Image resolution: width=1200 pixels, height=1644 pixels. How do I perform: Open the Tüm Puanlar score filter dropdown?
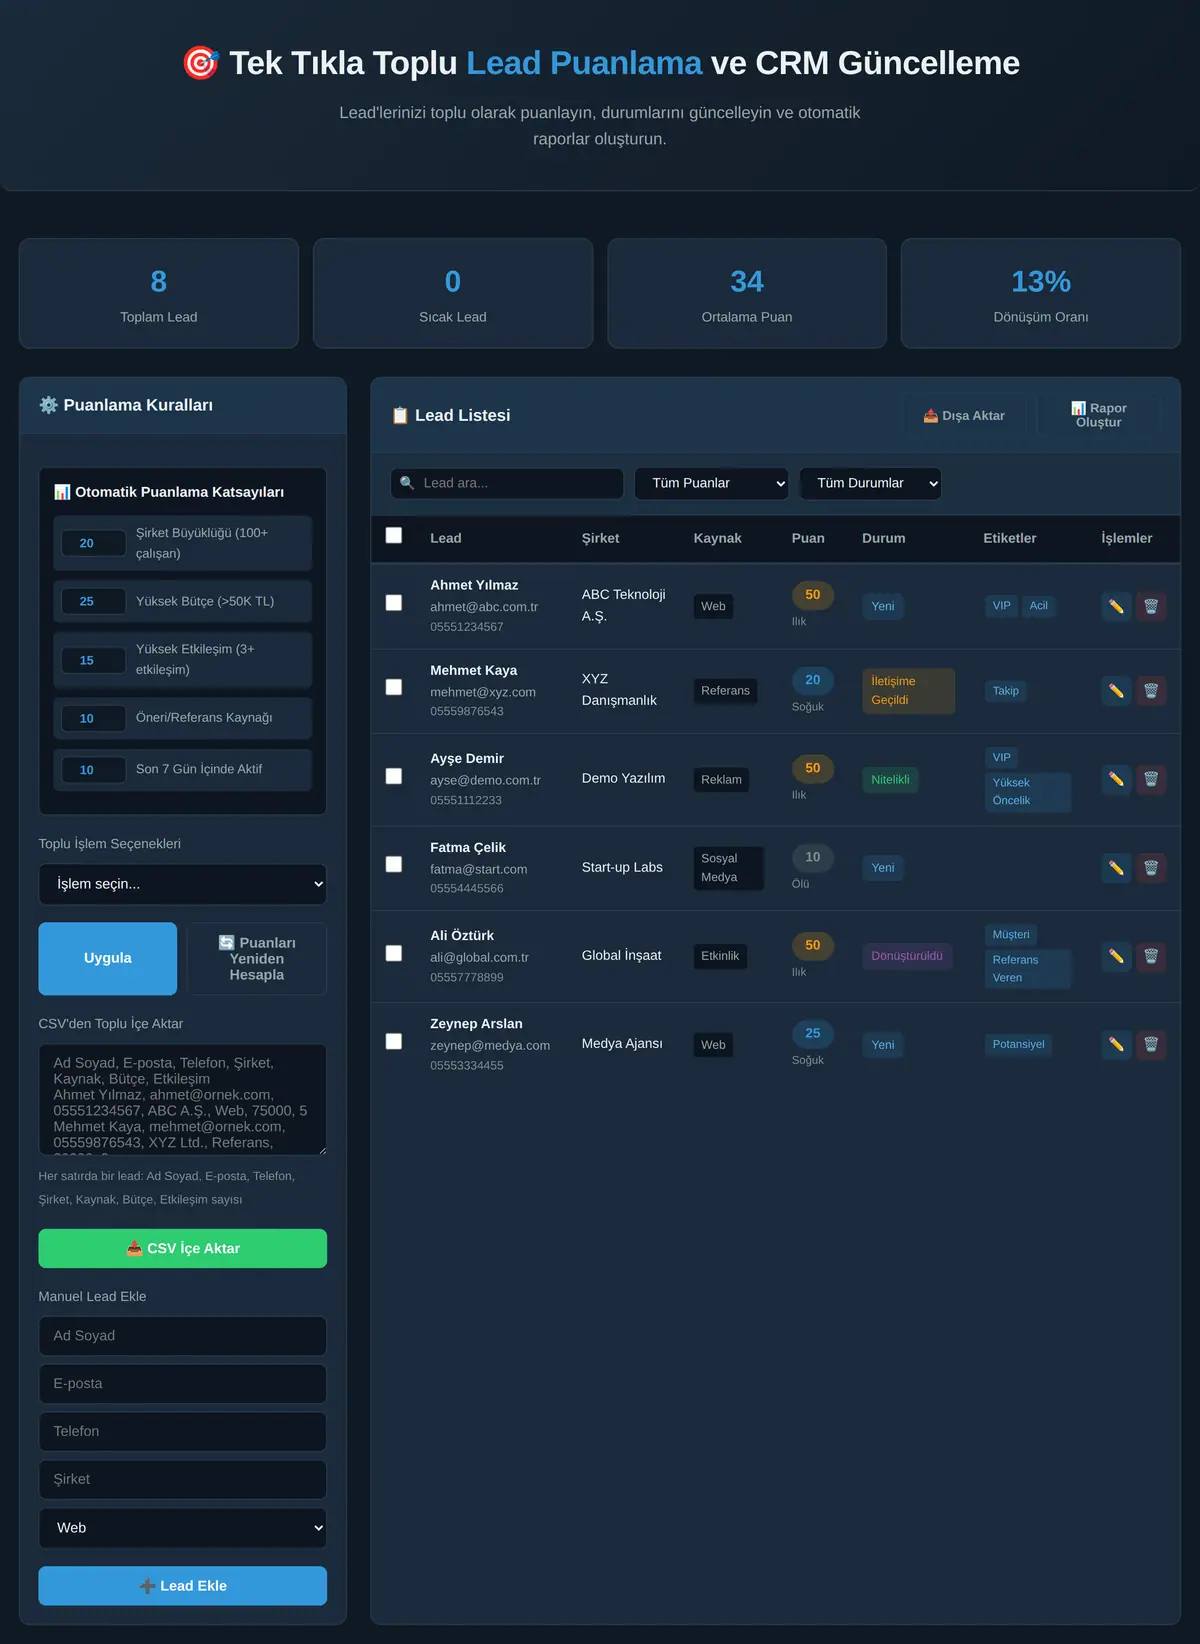coord(712,483)
